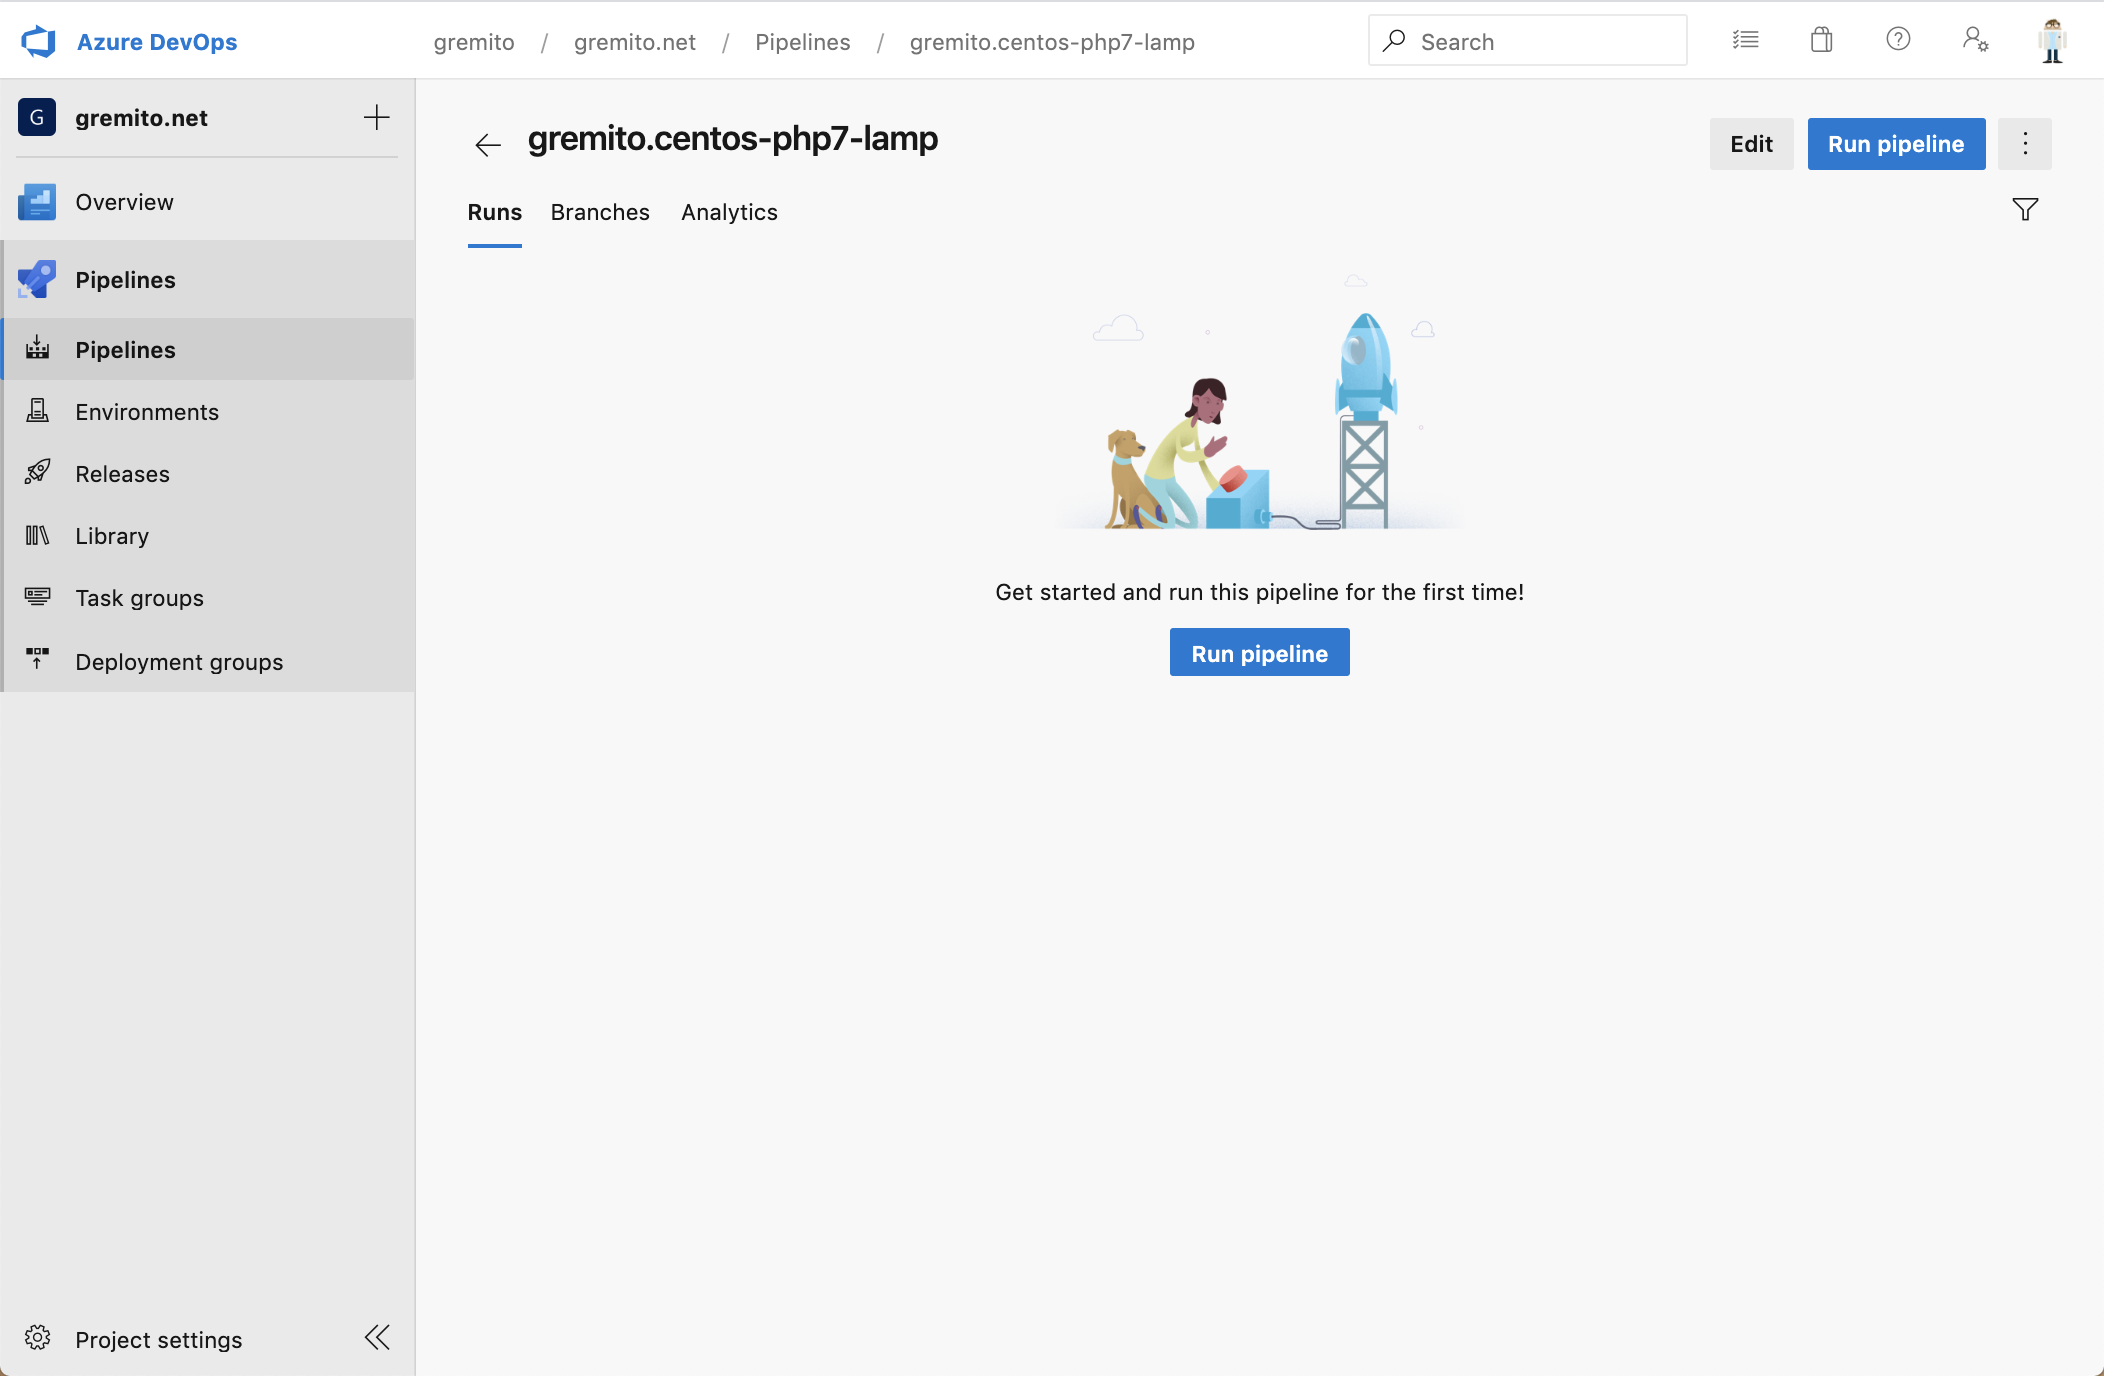The image size is (2104, 1376).
Task: Collapse the Pipelines section header
Action: pos(125,280)
